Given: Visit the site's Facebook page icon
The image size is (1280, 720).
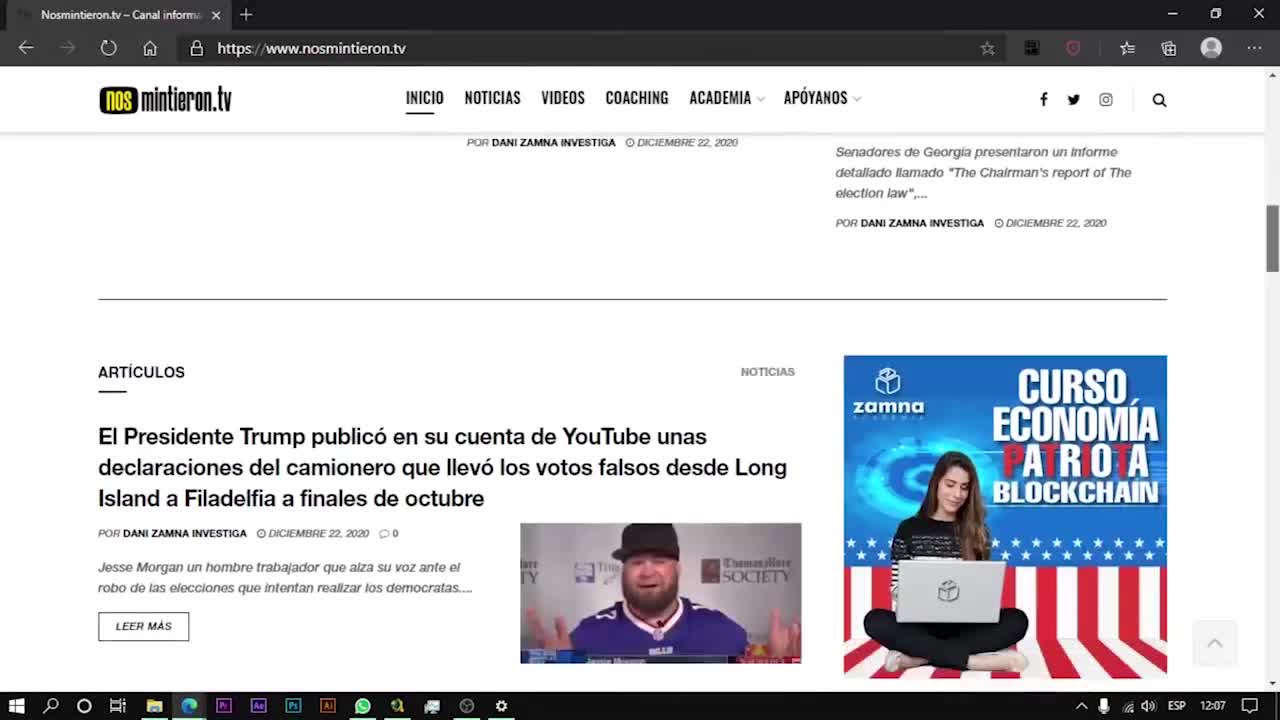Looking at the screenshot, I should (1043, 99).
